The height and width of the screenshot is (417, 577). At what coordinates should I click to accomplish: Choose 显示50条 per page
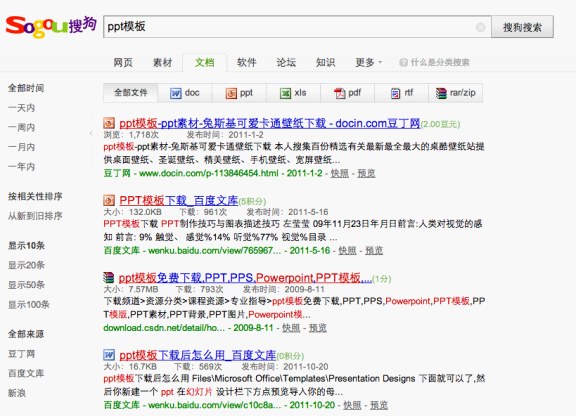pyautogui.click(x=26, y=285)
